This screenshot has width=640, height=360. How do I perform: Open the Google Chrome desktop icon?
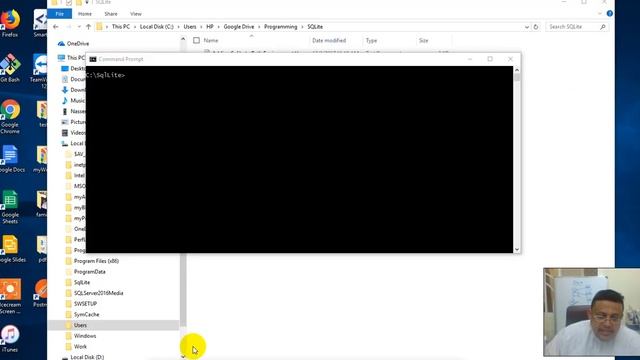tap(10, 117)
